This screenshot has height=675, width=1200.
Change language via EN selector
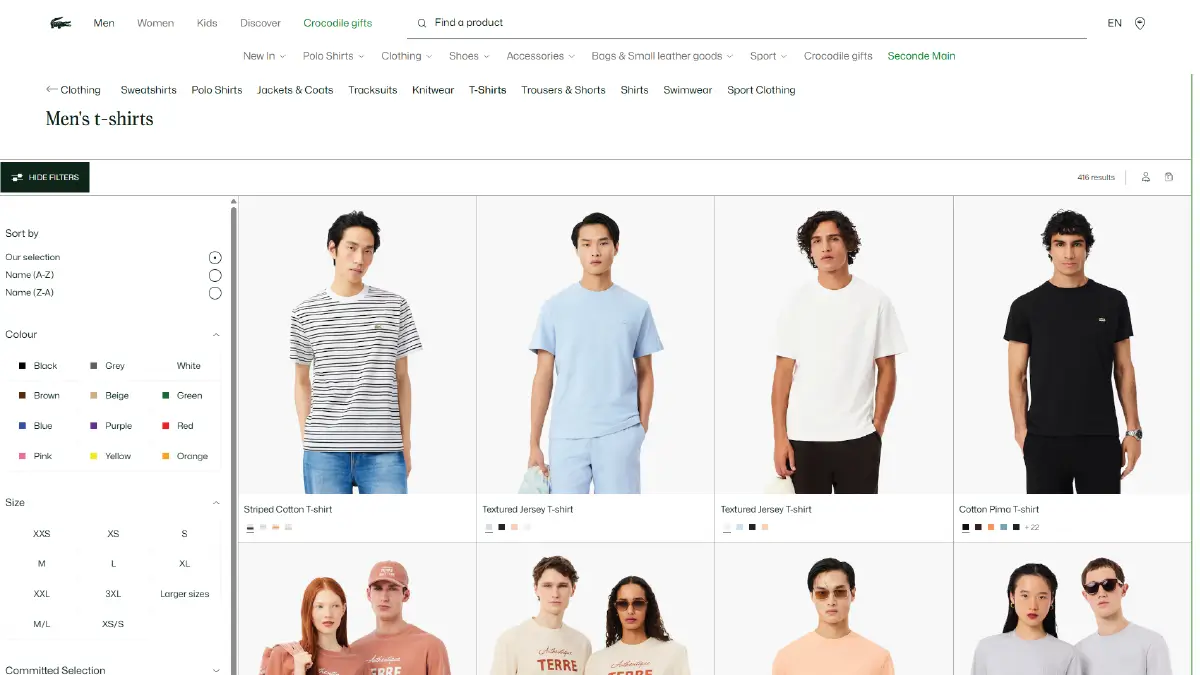(x=1114, y=23)
